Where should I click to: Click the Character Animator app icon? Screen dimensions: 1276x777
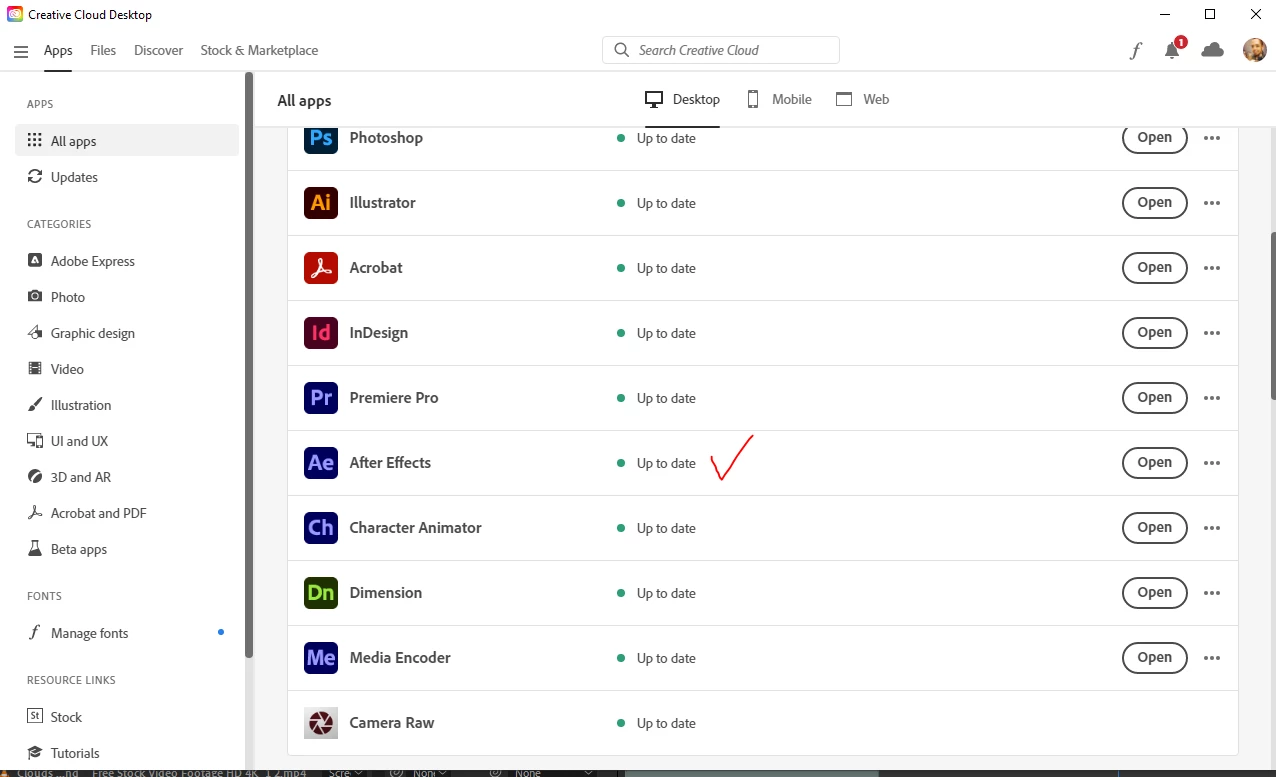321,528
